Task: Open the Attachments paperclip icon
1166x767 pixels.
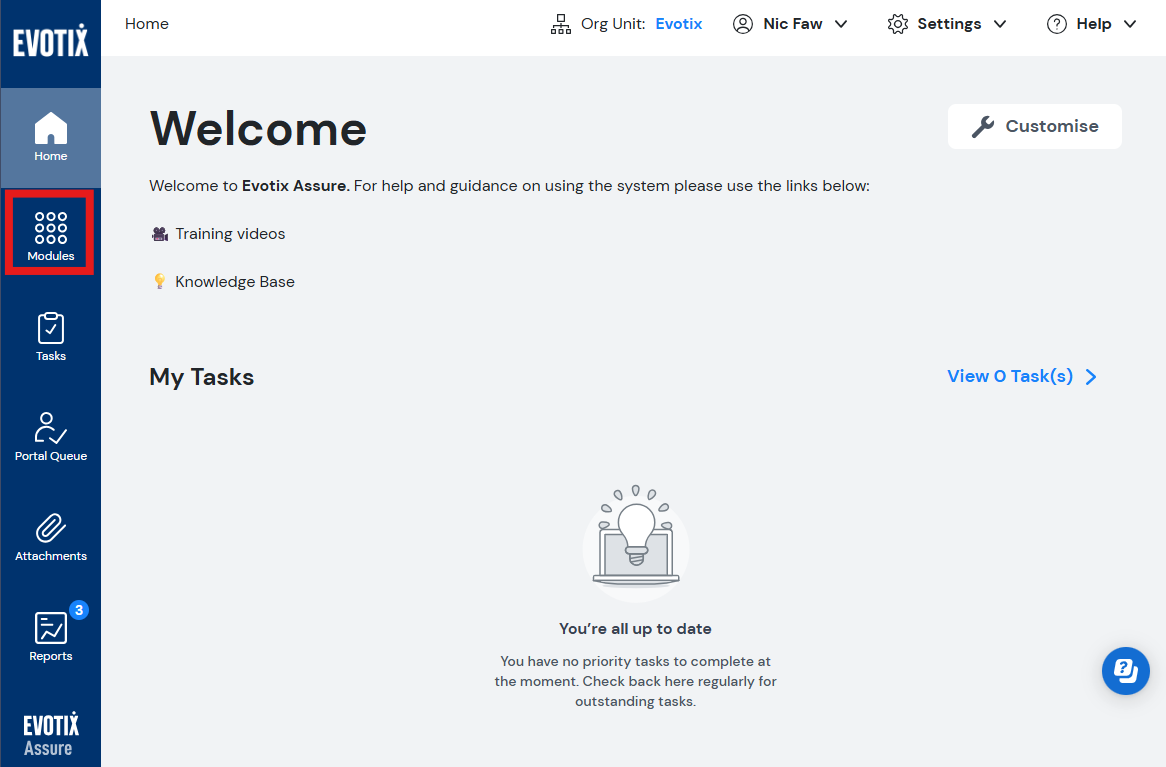Action: tap(51, 528)
